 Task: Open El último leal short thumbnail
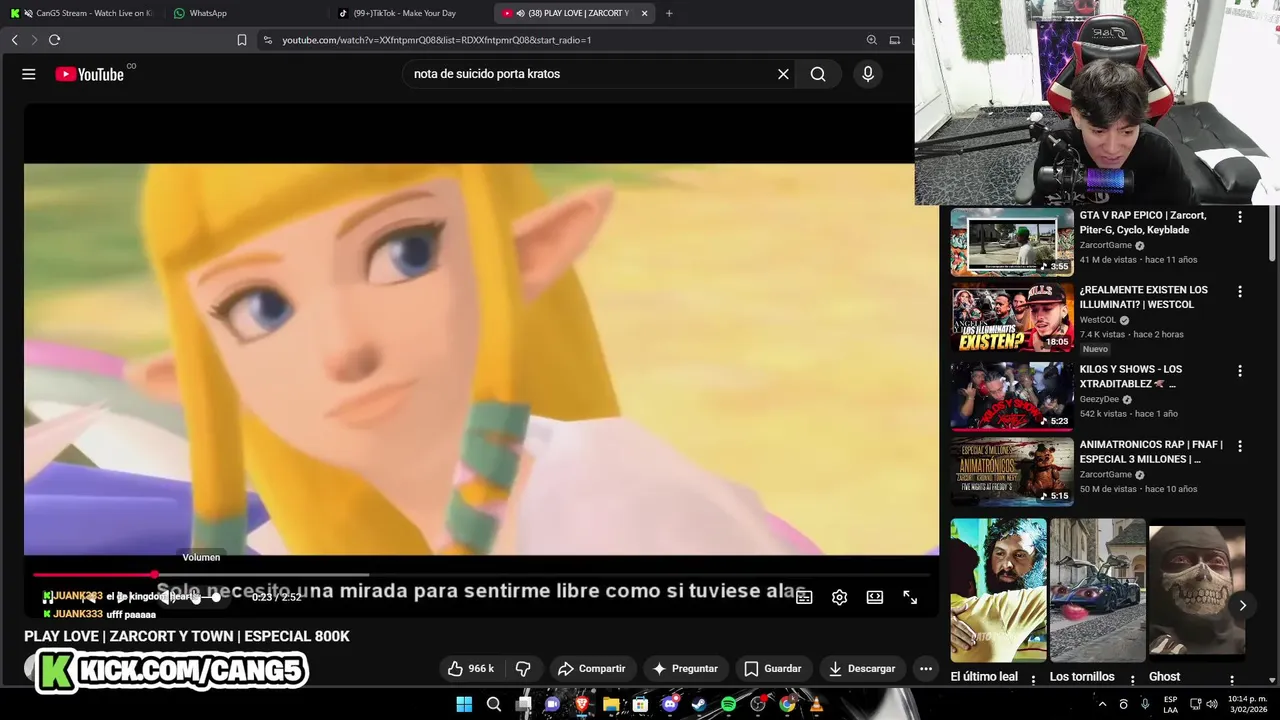(x=998, y=590)
